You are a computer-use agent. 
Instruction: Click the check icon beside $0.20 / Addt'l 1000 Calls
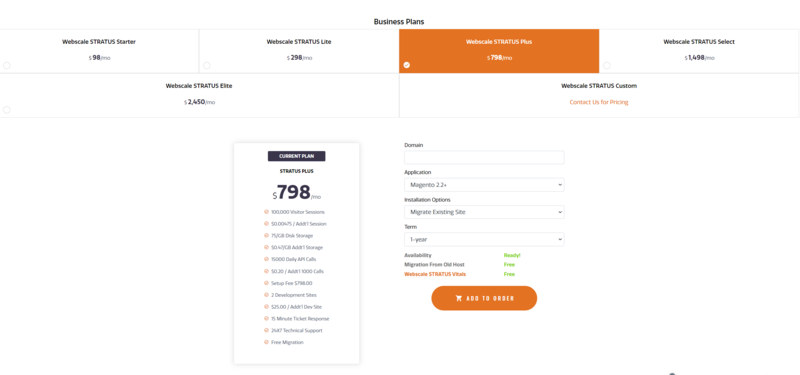(x=266, y=271)
